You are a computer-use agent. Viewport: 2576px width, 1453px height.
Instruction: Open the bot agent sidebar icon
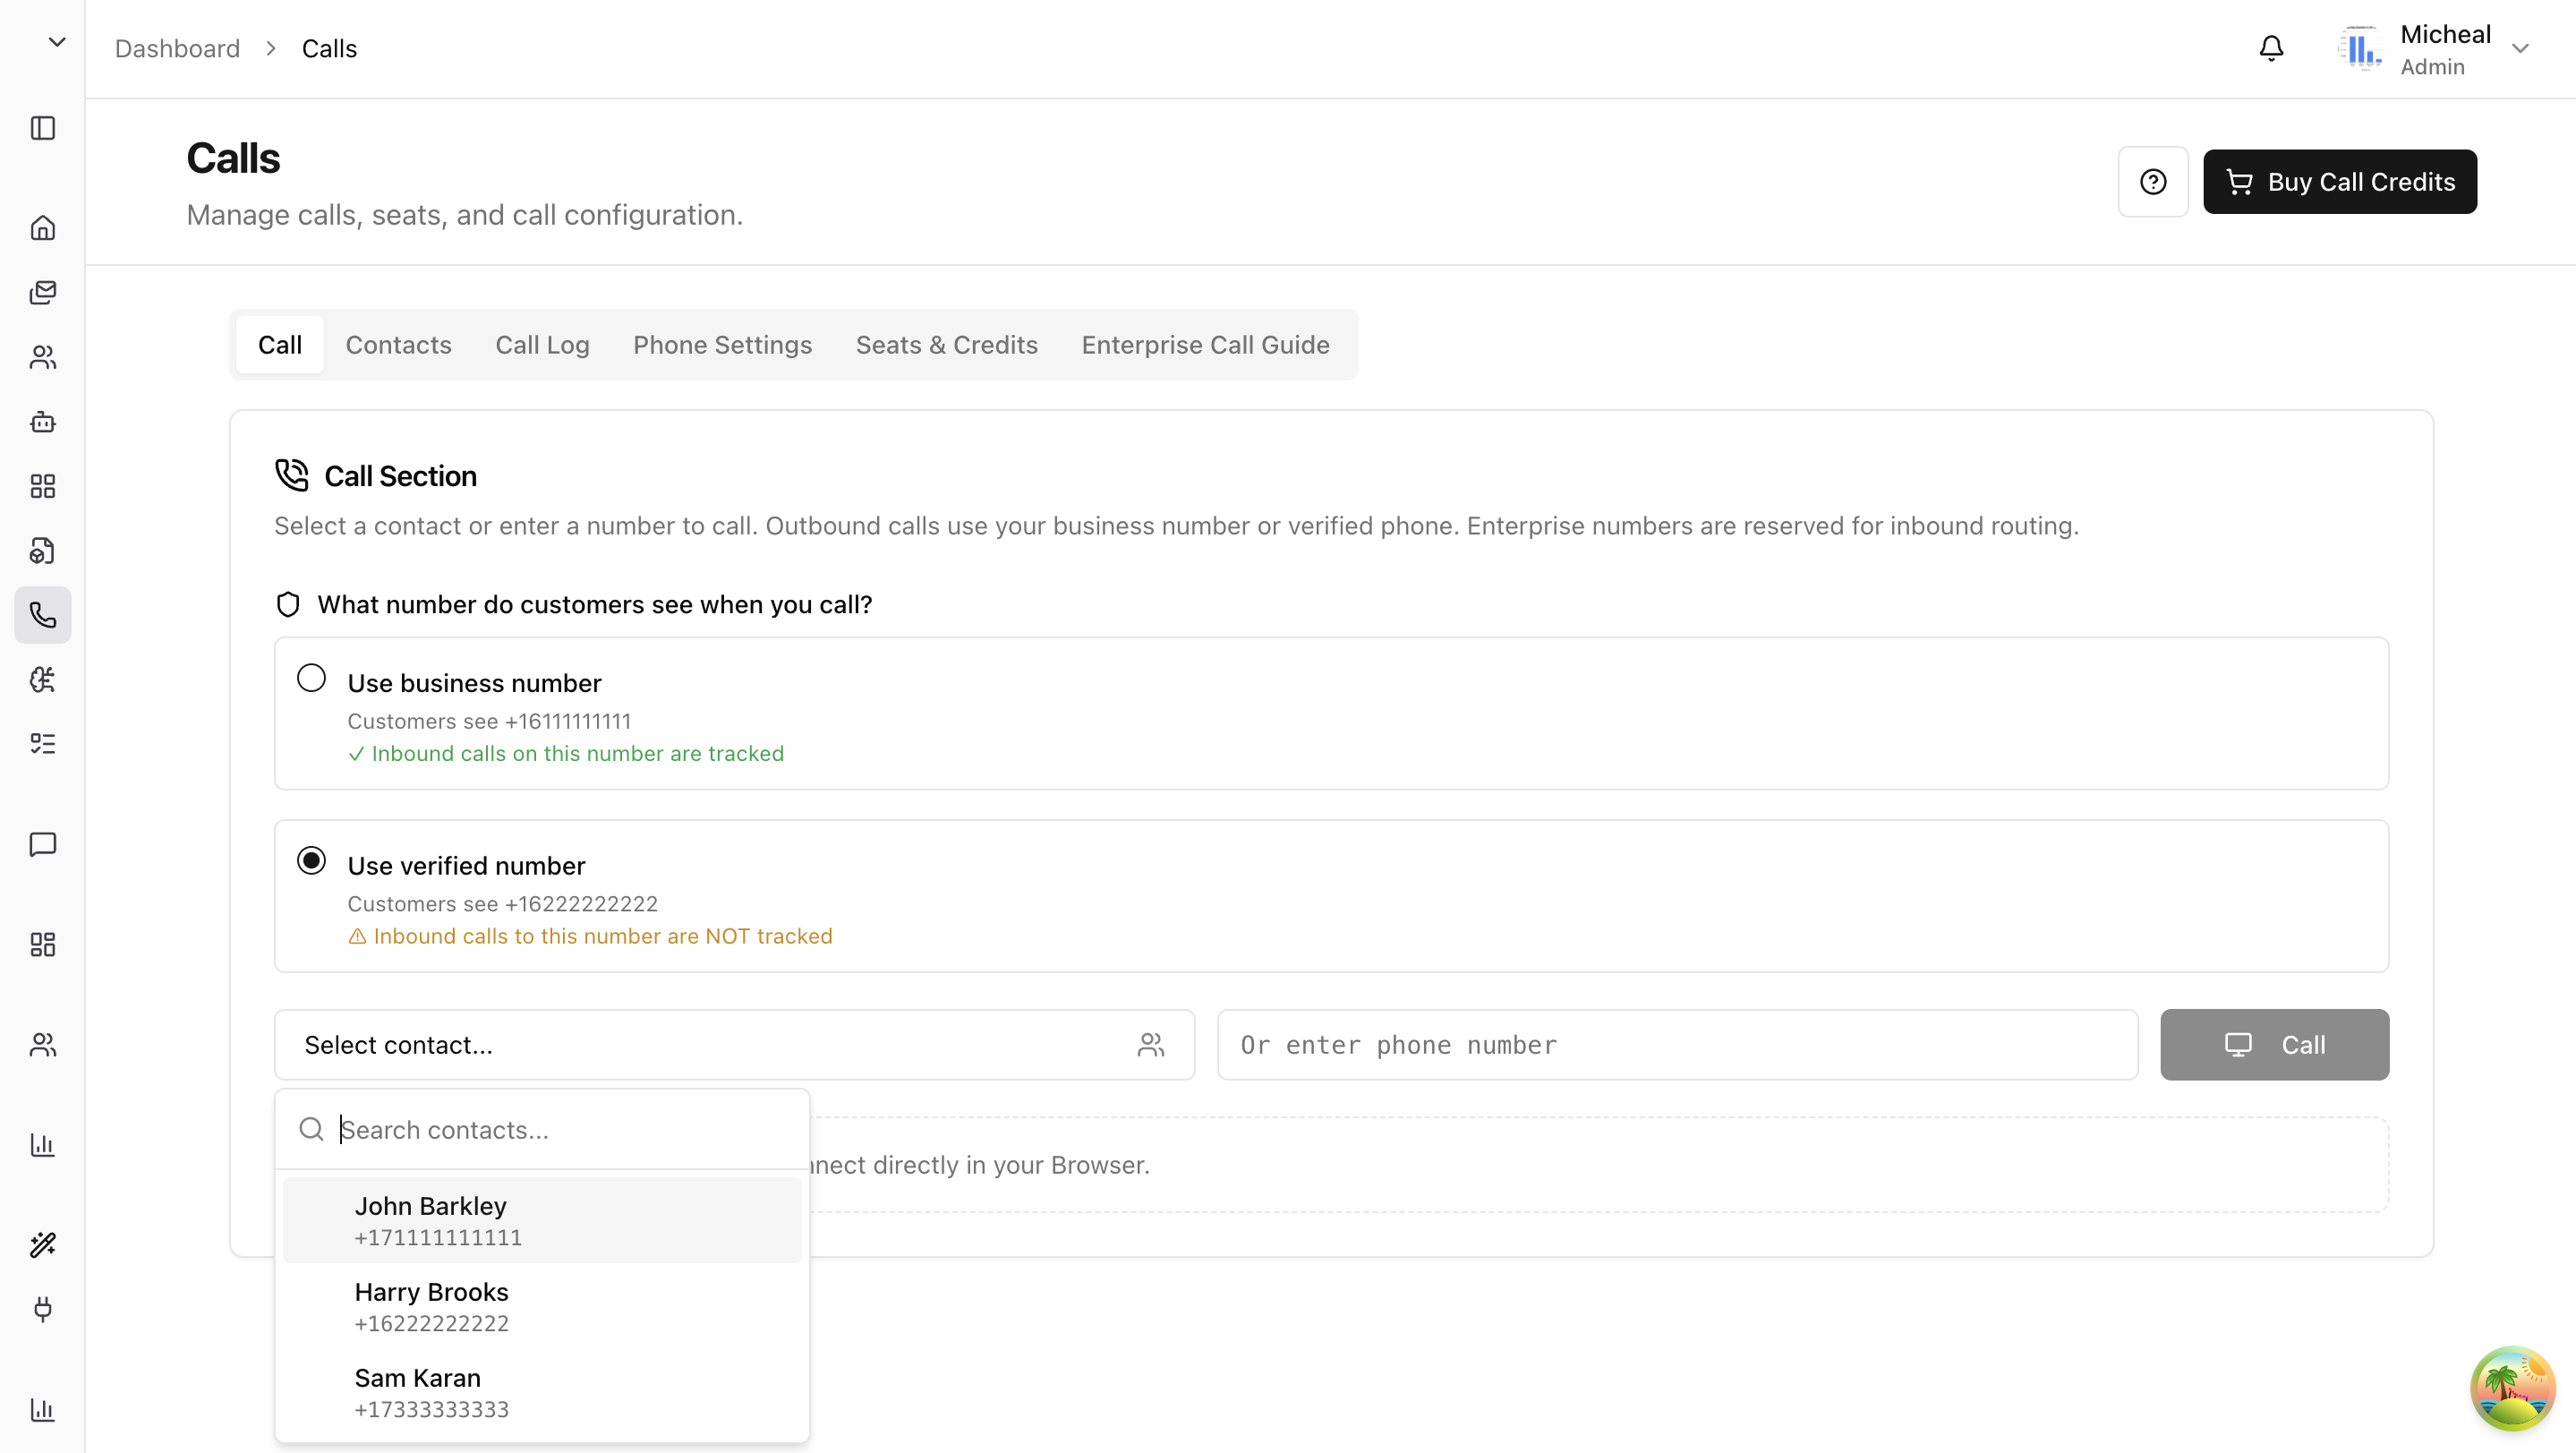(43, 421)
